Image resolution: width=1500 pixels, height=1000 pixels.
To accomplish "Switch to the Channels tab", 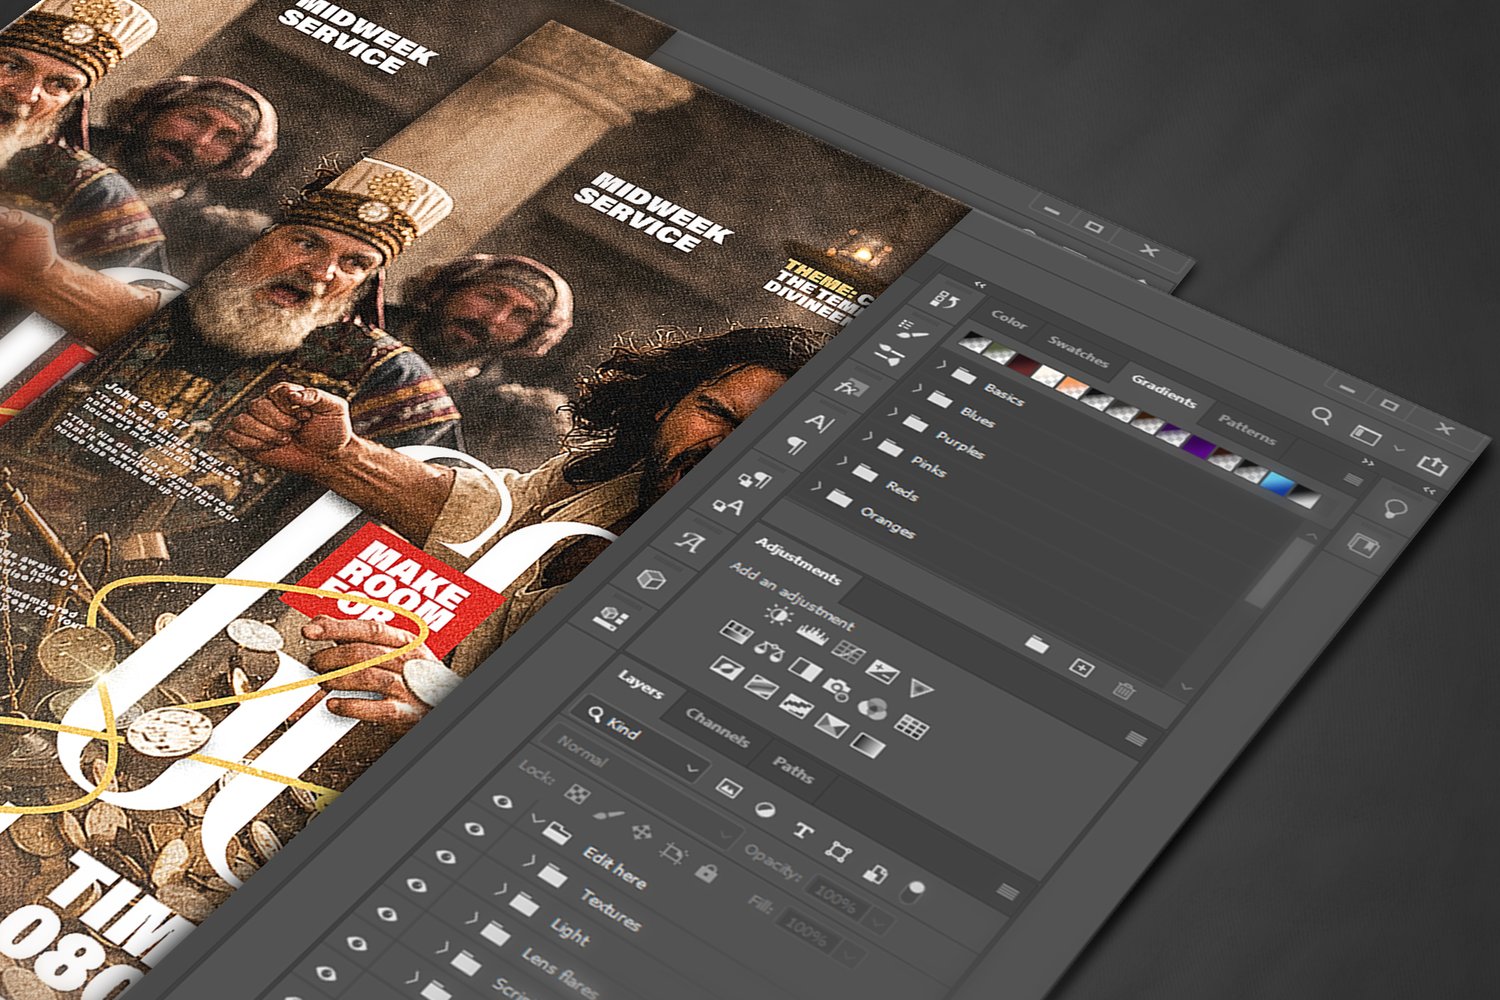I will point(717,727).
